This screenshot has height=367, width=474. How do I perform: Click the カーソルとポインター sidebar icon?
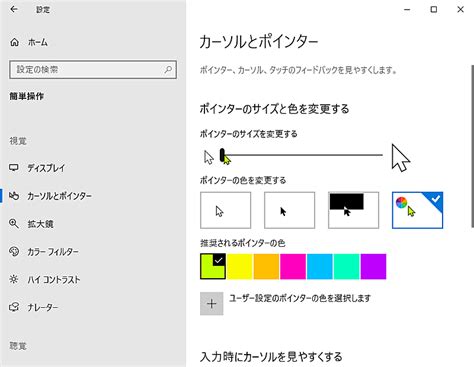[x=14, y=196]
